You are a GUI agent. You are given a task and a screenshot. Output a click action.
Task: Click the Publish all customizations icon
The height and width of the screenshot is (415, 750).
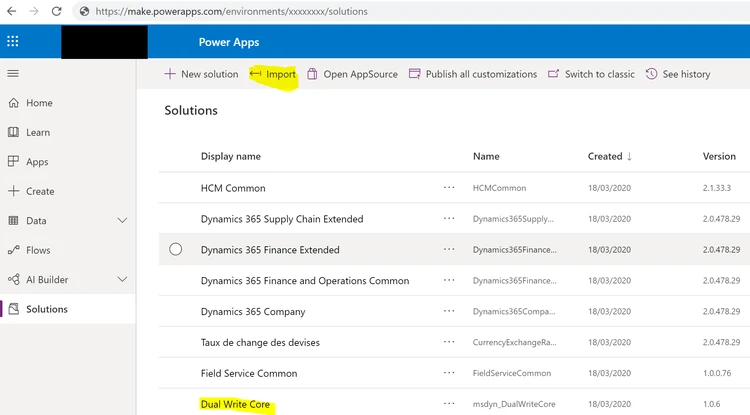coord(415,74)
